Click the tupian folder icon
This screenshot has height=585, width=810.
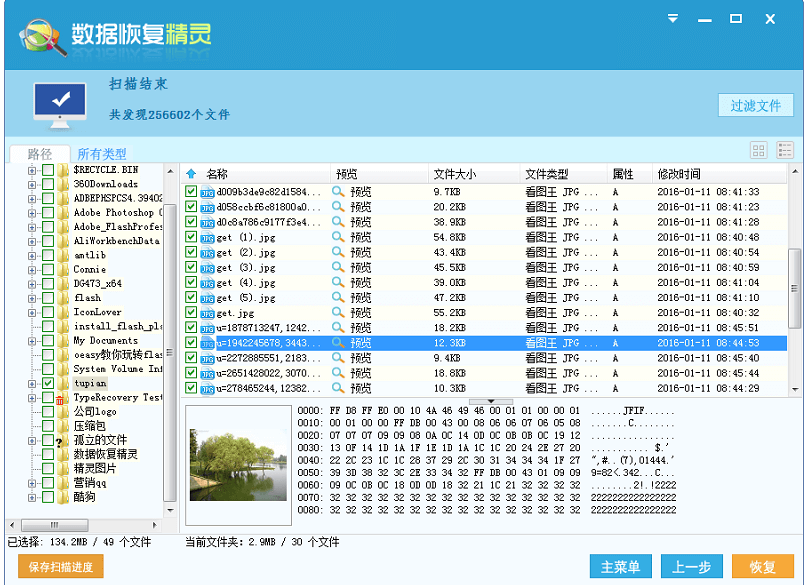pos(64,383)
